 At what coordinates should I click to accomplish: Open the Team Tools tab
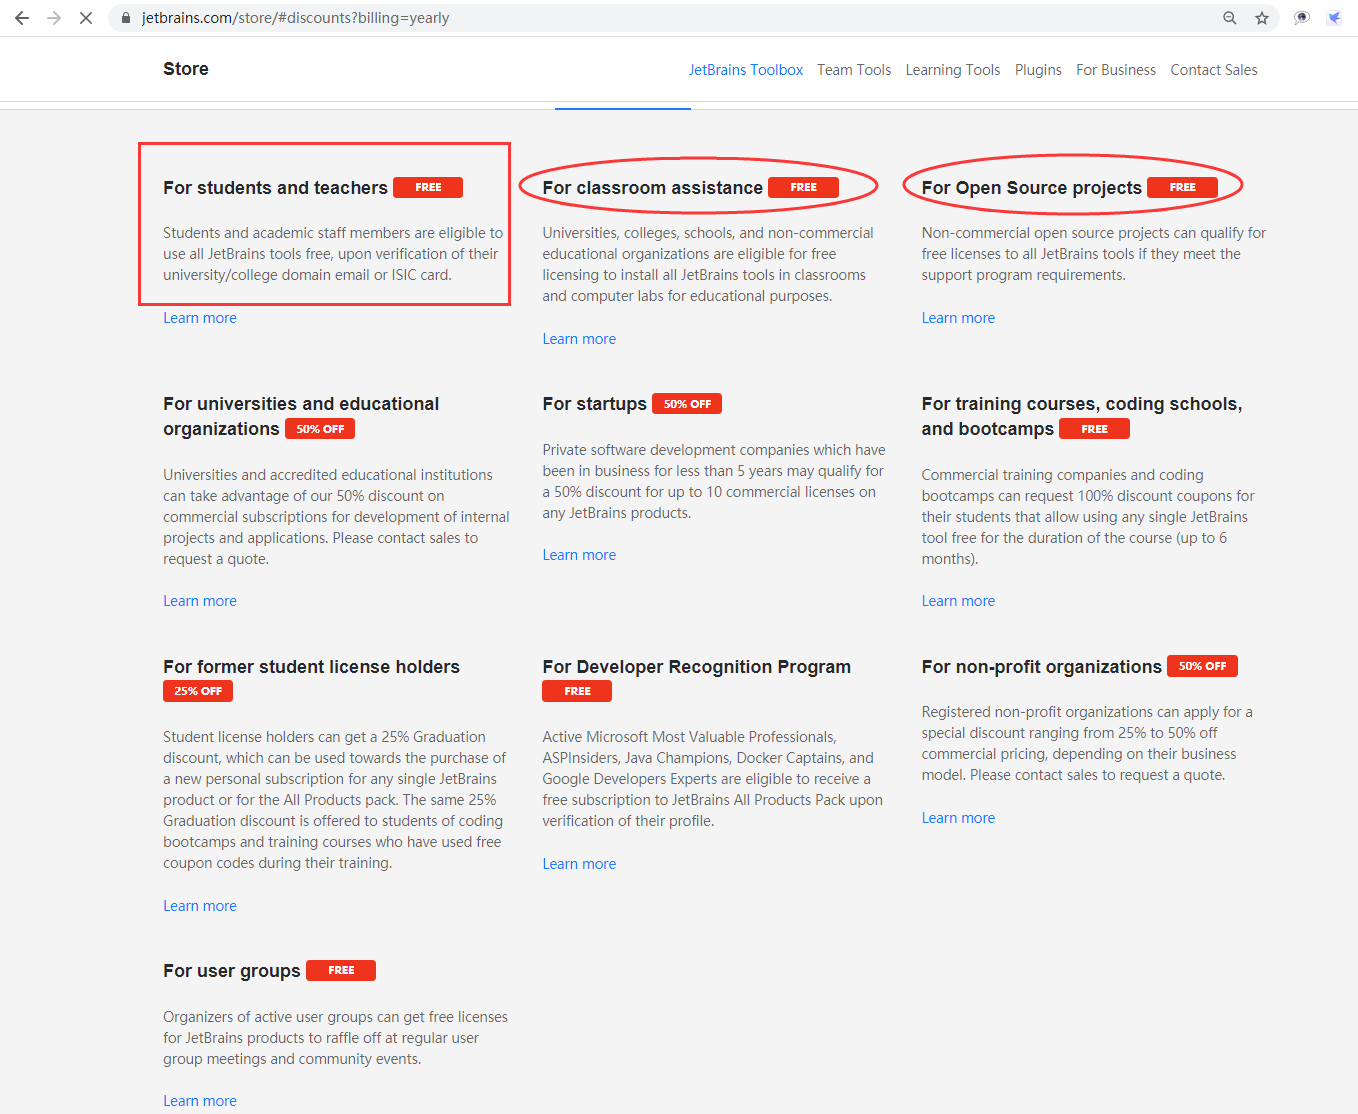(854, 70)
